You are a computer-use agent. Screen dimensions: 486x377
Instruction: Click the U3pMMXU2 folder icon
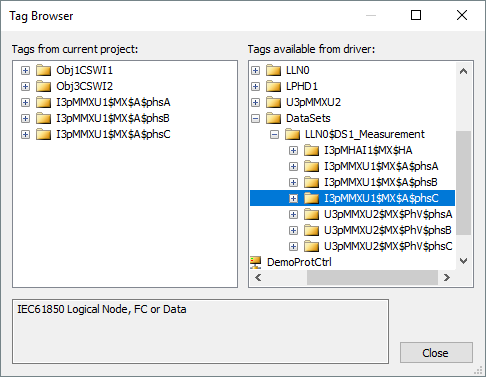273,103
